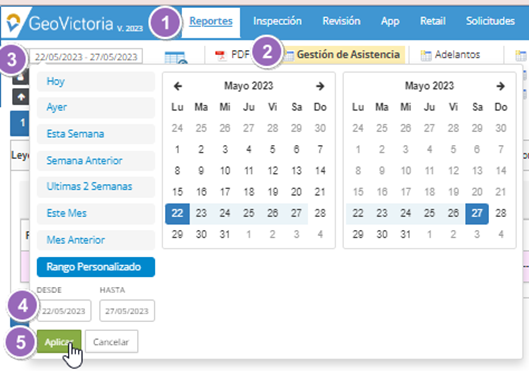Open the Revisión menu tab
The width and height of the screenshot is (529, 371).
coord(341,21)
